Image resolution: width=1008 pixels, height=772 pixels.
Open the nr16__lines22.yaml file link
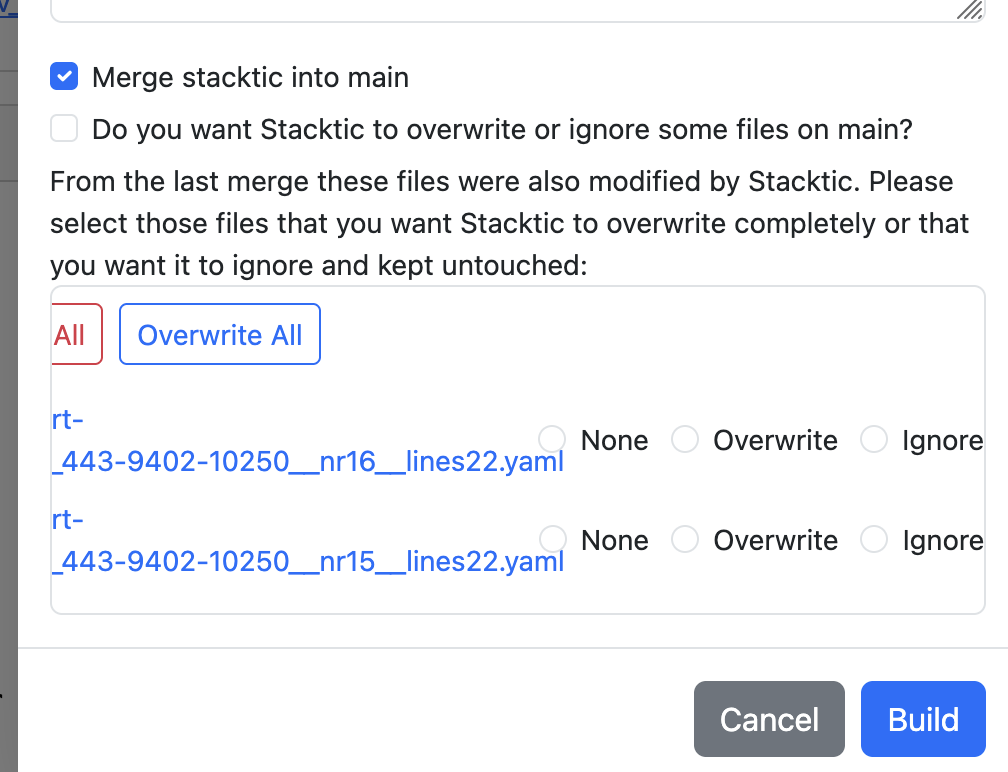tap(308, 463)
